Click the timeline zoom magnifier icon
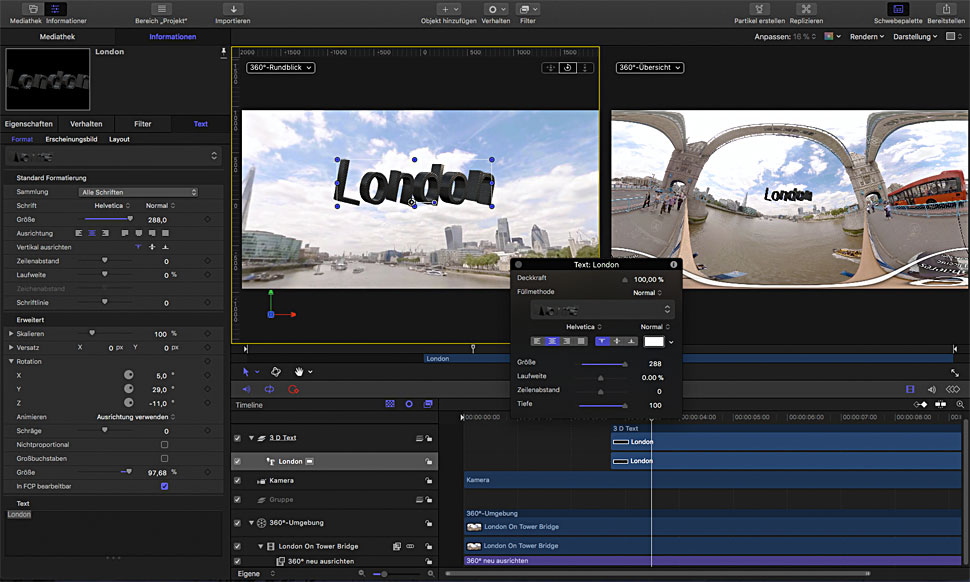Image resolution: width=970 pixels, height=582 pixels. (x=959, y=404)
